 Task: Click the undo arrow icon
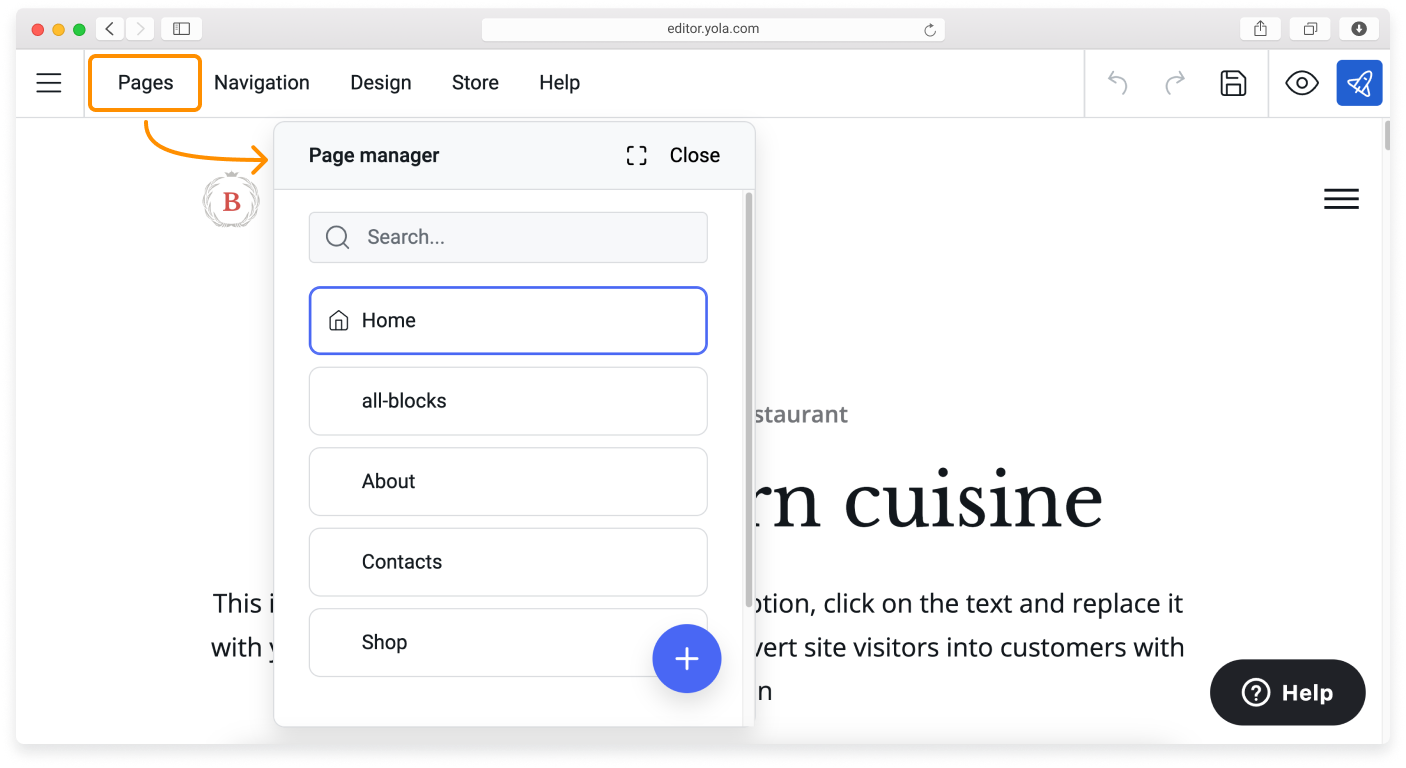coord(1118,83)
